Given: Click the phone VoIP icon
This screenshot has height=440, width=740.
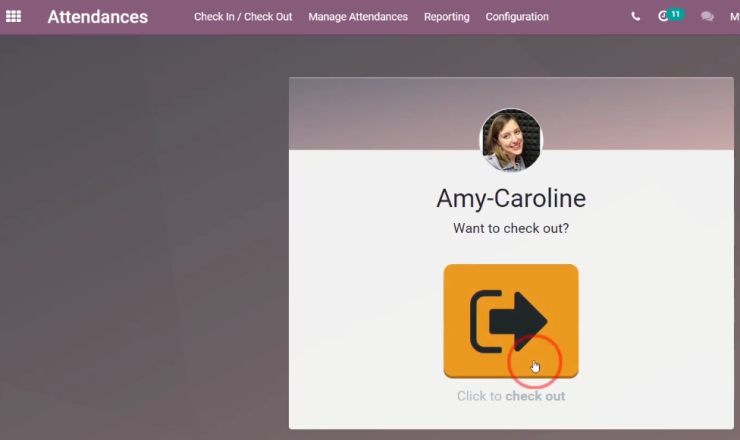Looking at the screenshot, I should point(636,17).
